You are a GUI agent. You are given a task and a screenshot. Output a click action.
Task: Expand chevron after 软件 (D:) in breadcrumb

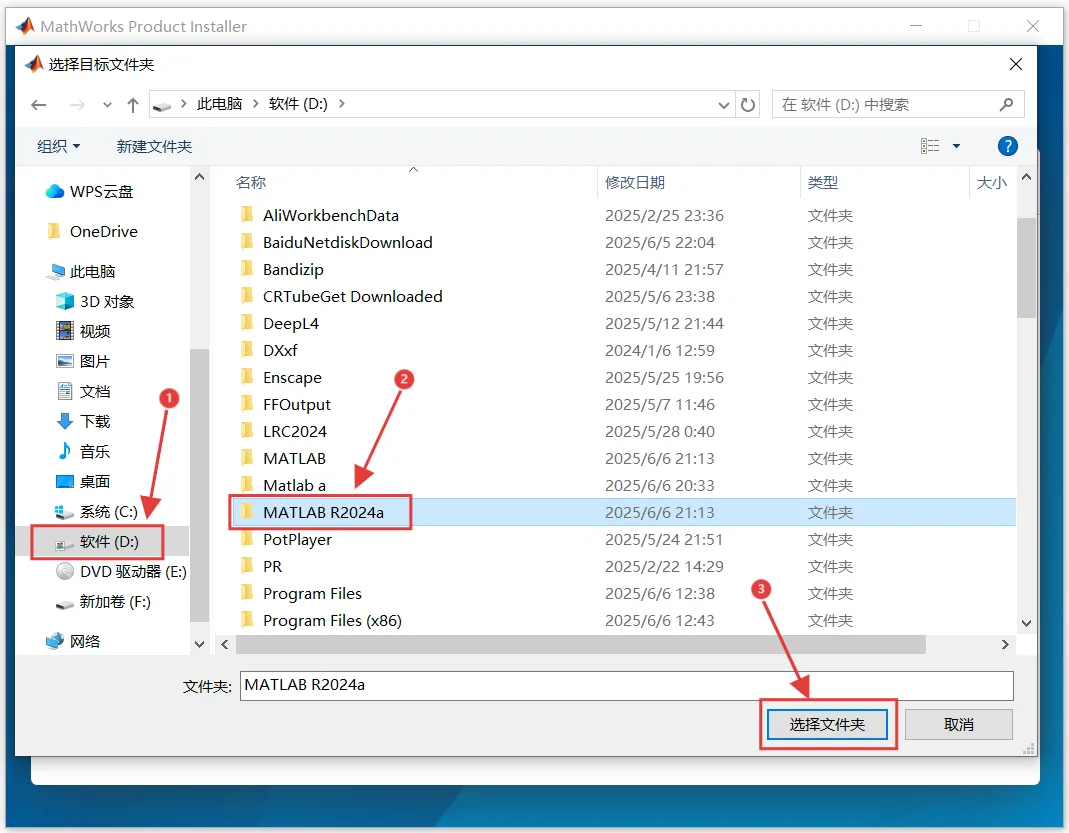tap(342, 104)
